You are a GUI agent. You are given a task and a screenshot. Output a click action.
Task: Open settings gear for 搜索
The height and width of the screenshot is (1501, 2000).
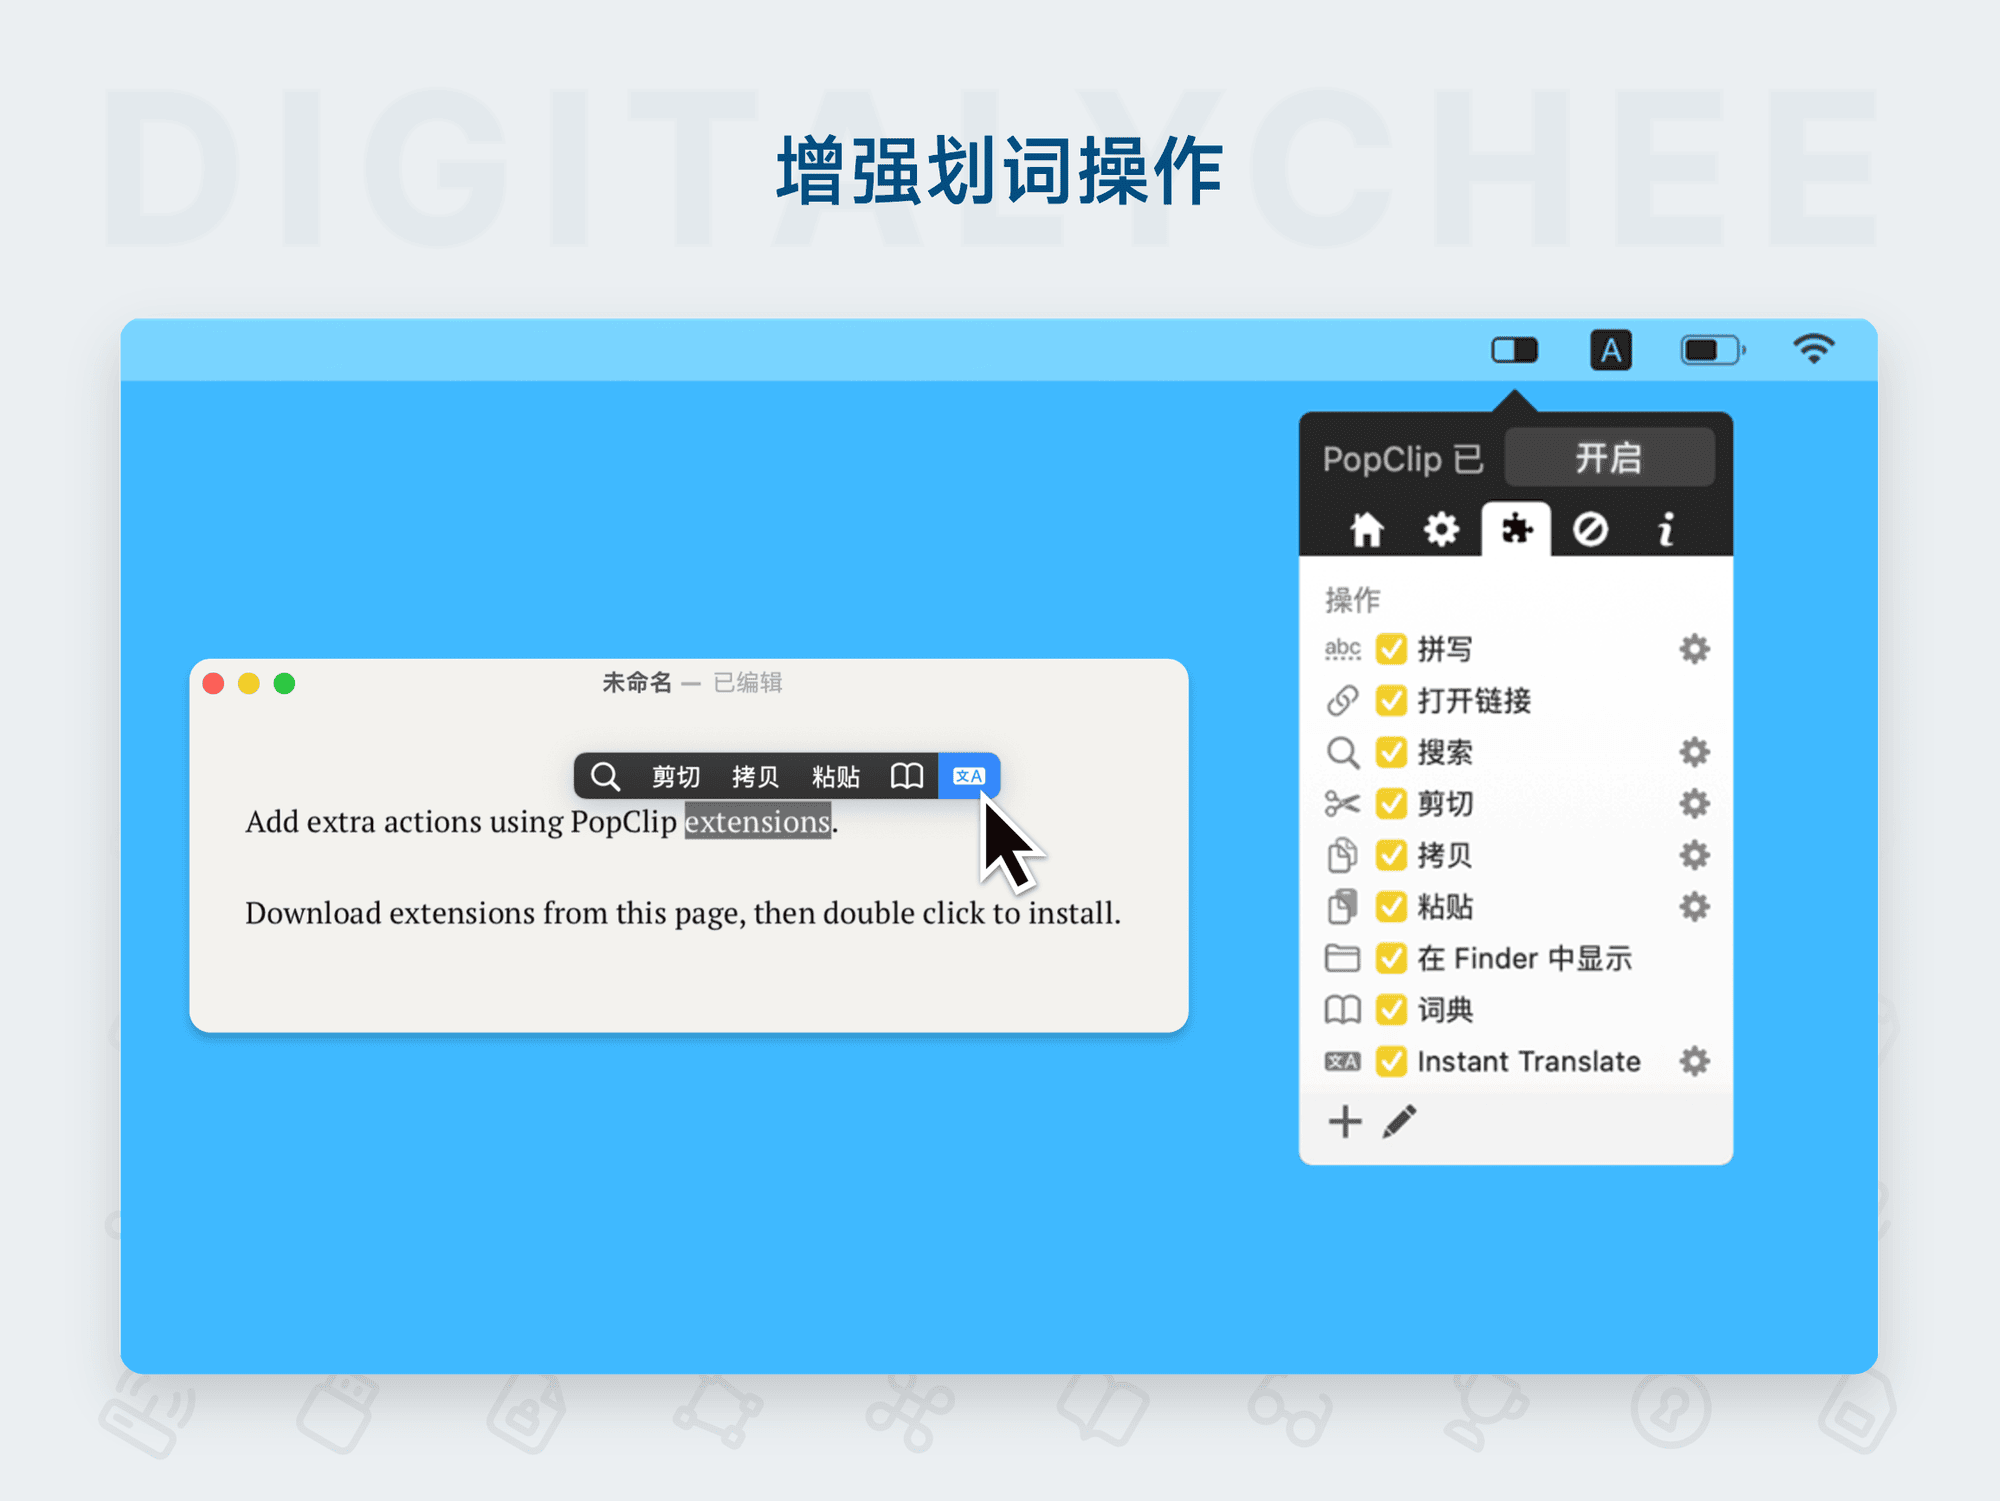[x=1694, y=752]
